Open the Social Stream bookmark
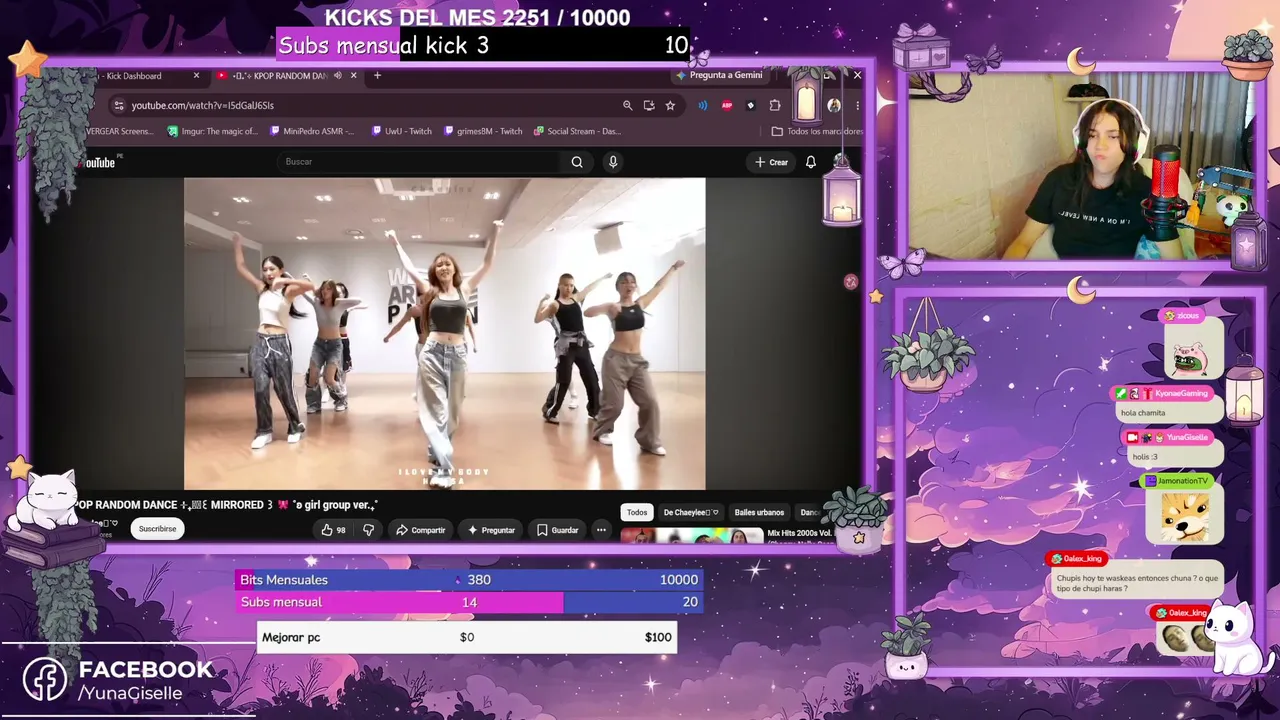The width and height of the screenshot is (1280, 720). 577,131
